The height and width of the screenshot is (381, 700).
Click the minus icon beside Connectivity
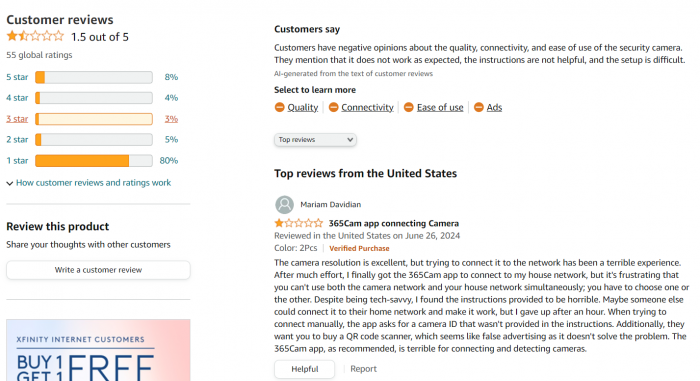pos(333,107)
